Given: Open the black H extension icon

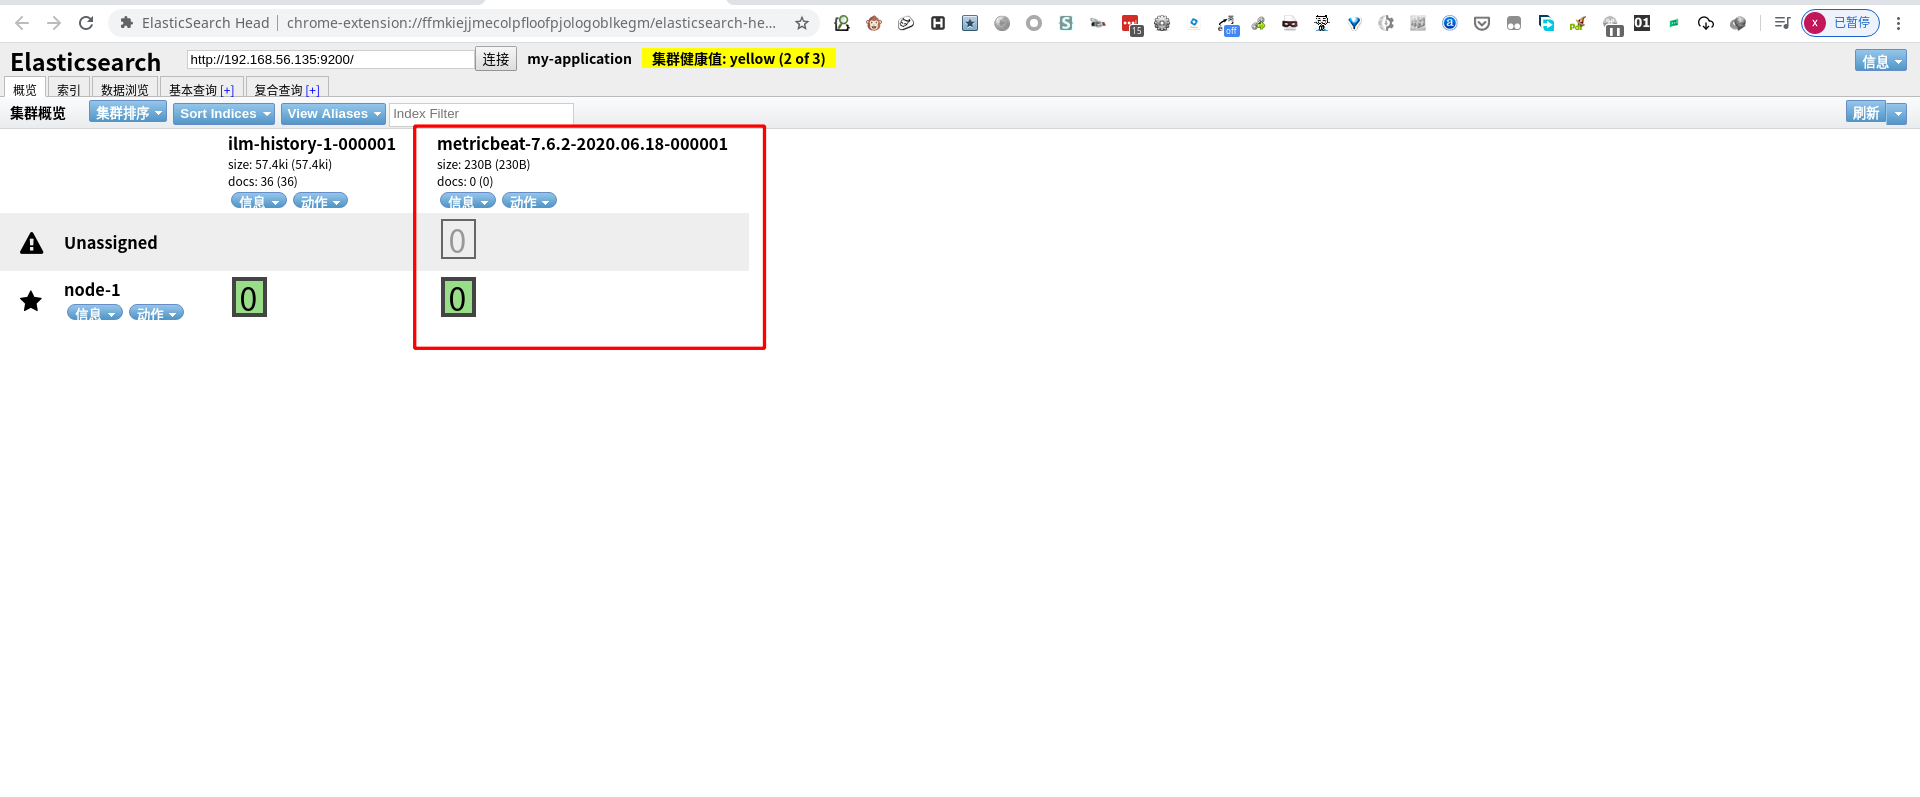Looking at the screenshot, I should [938, 23].
